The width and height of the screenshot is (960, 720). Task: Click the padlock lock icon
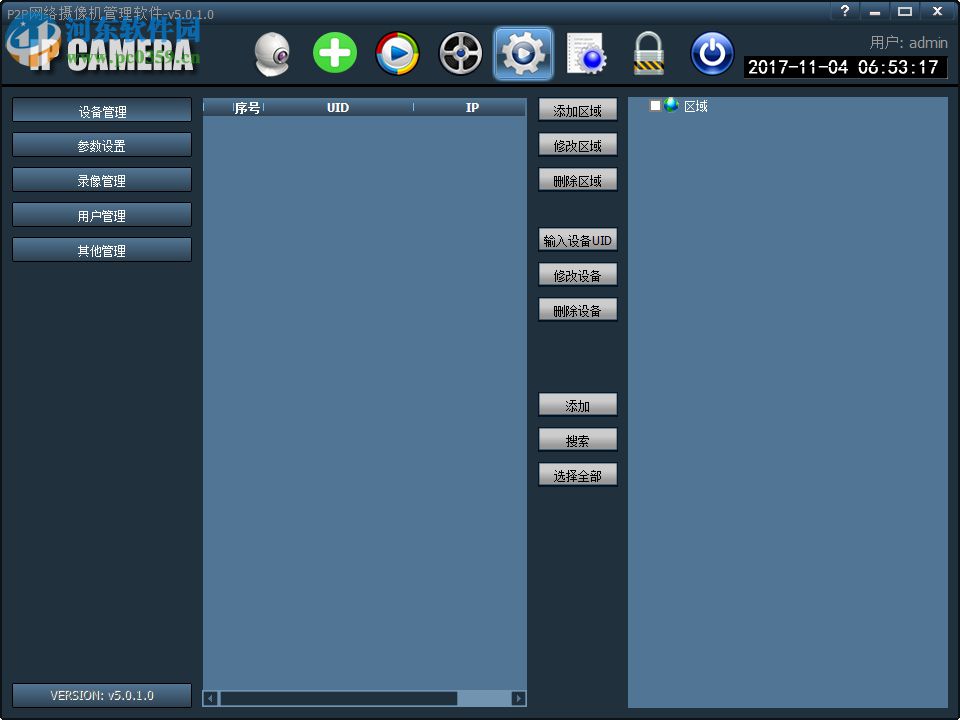click(x=649, y=54)
